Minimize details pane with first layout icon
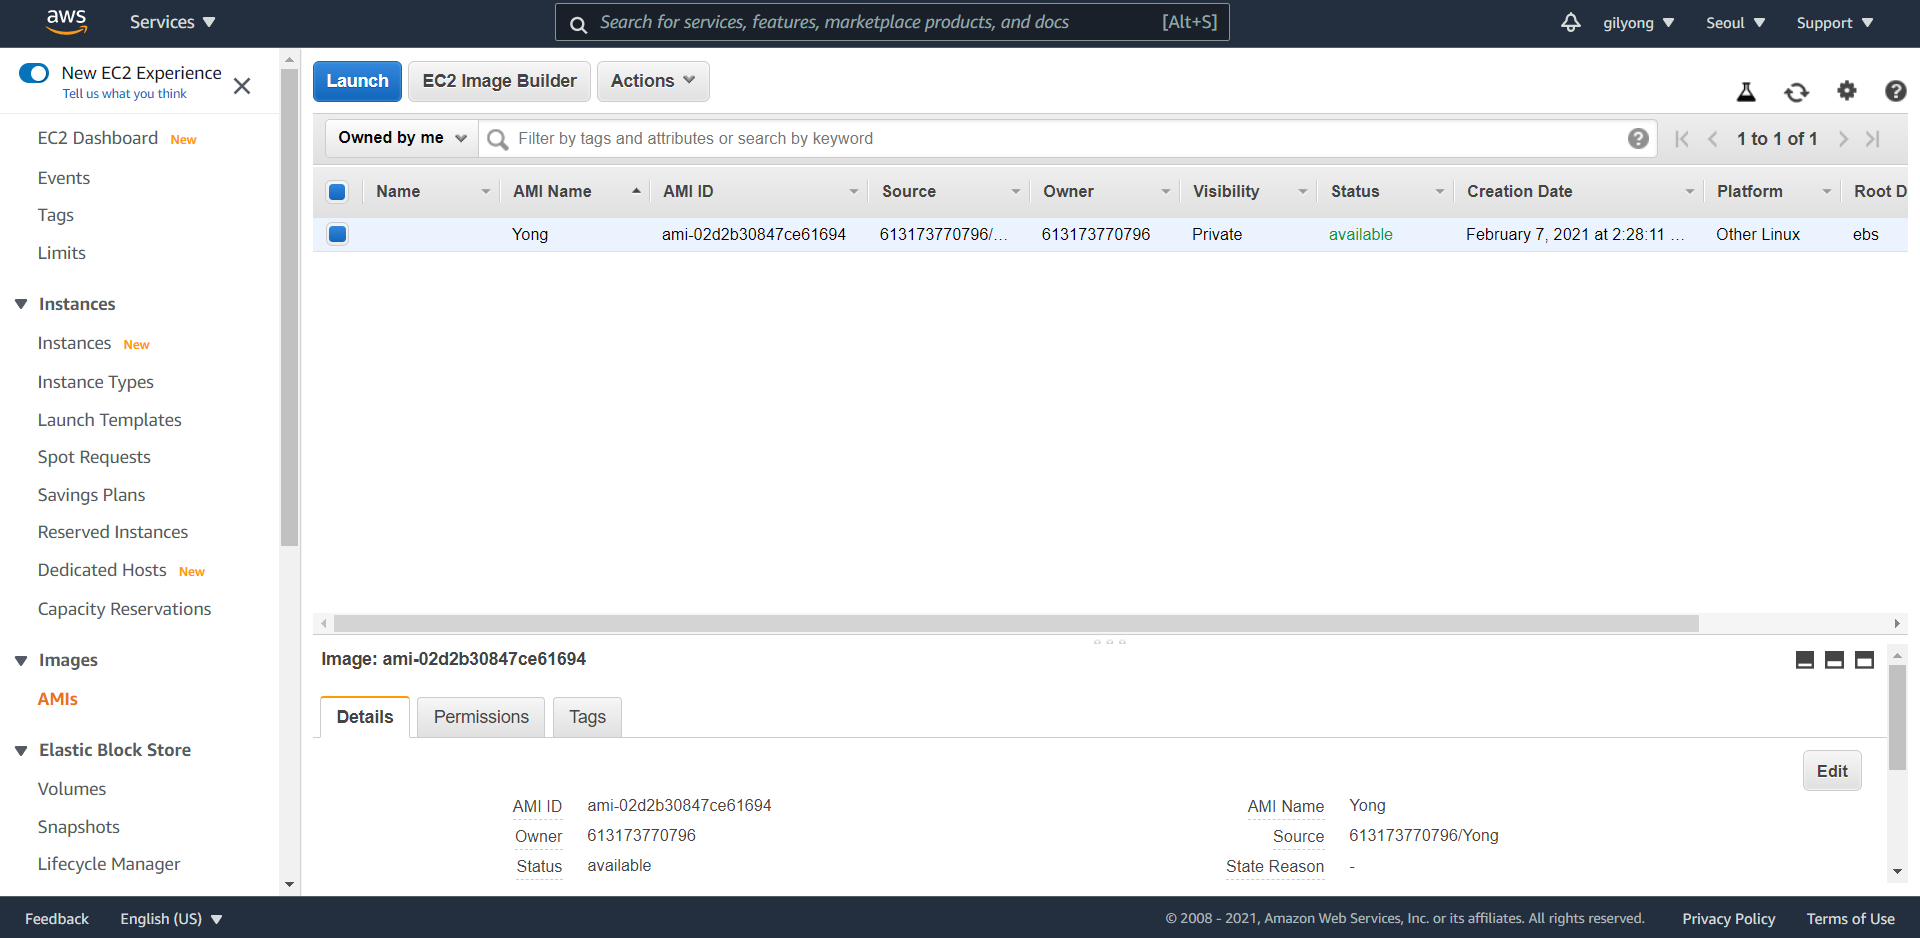 coord(1805,660)
